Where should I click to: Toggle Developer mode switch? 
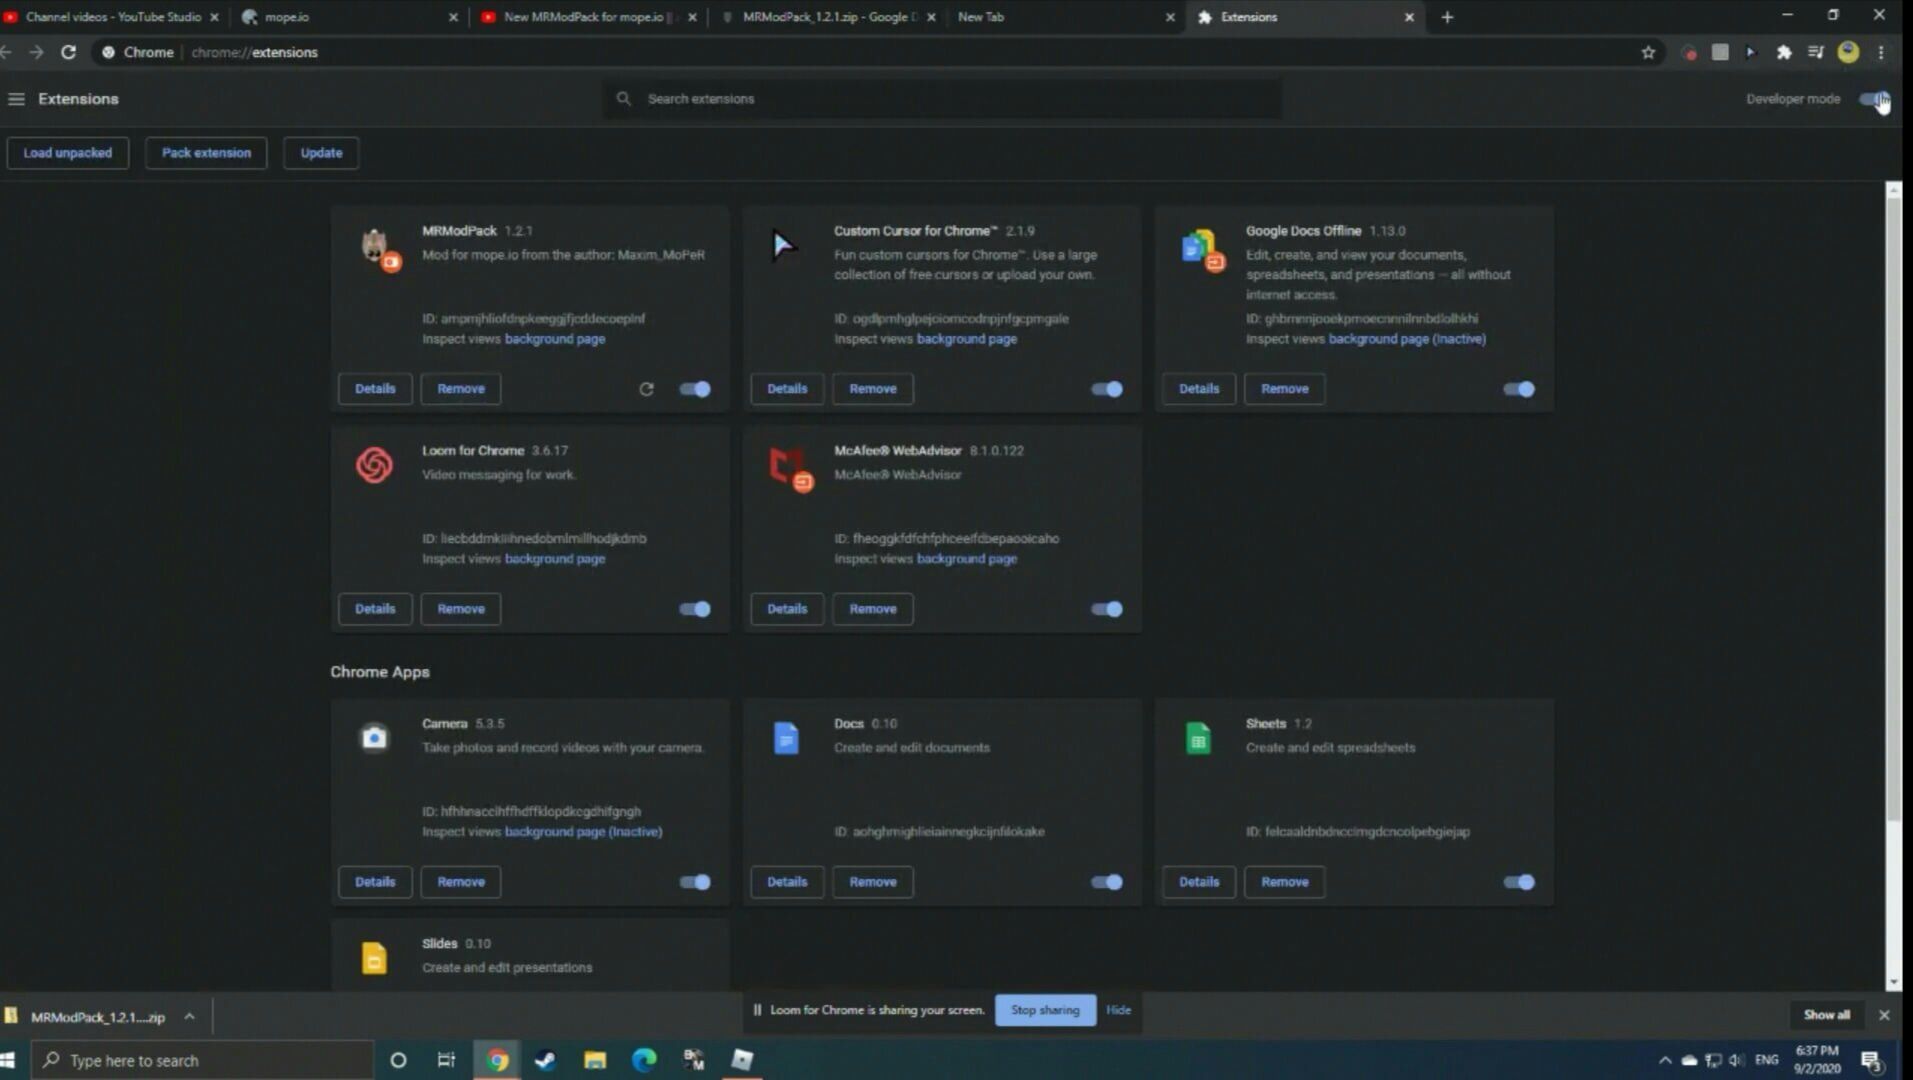click(1874, 99)
